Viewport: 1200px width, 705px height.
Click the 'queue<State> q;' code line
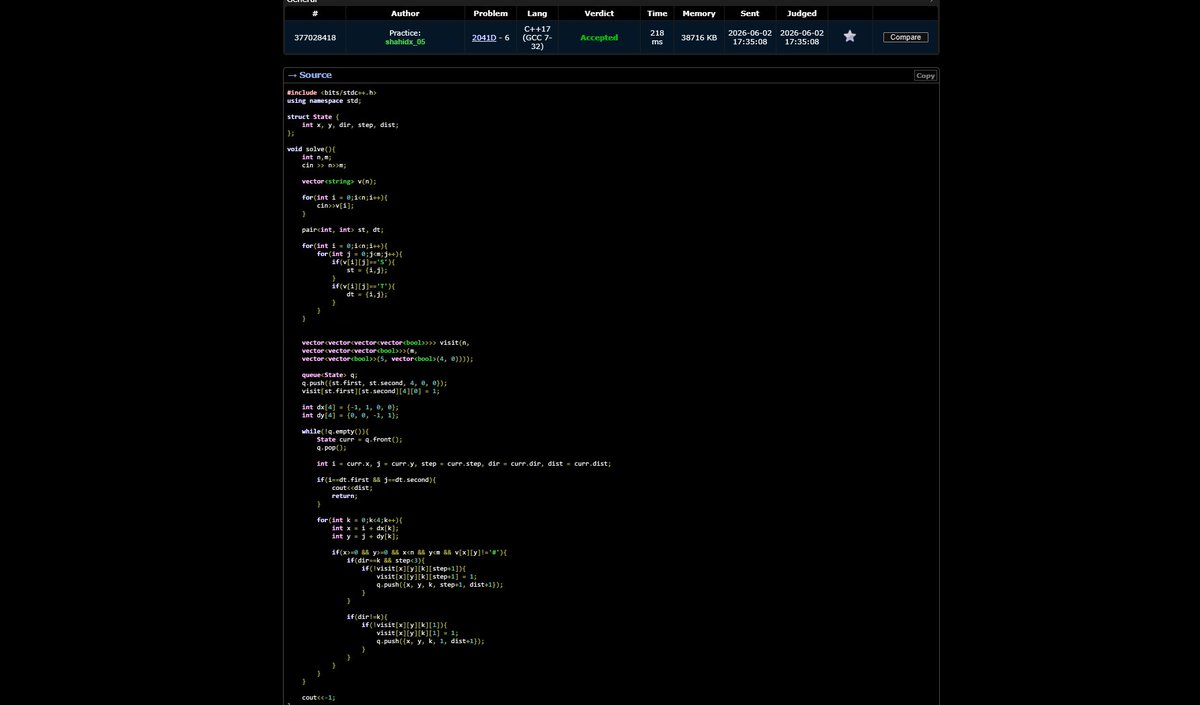coord(329,374)
